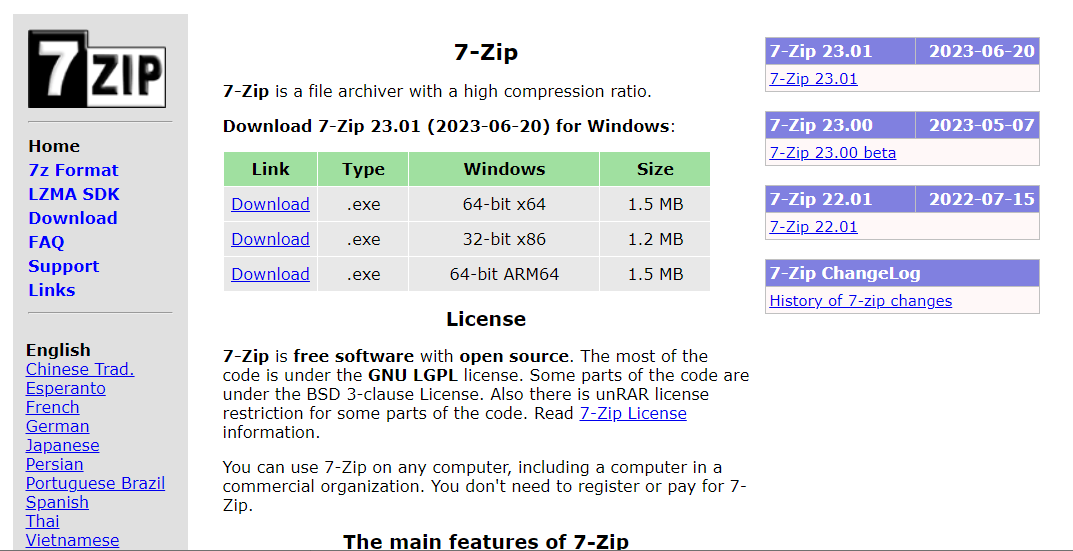This screenshot has width=1073, height=551.
Task: Open the Support page
Action: coord(63,266)
